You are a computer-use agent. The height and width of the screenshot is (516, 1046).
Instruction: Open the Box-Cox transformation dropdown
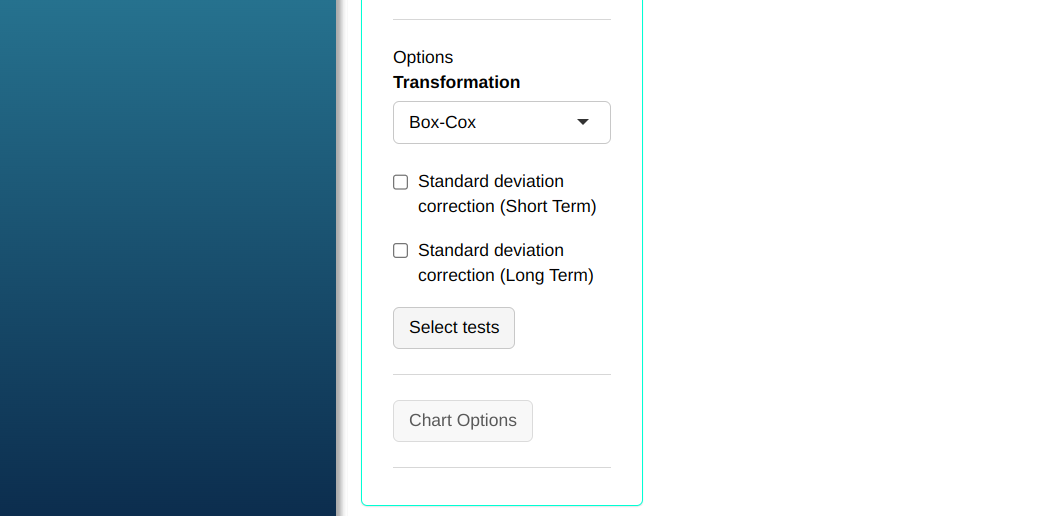click(x=501, y=122)
